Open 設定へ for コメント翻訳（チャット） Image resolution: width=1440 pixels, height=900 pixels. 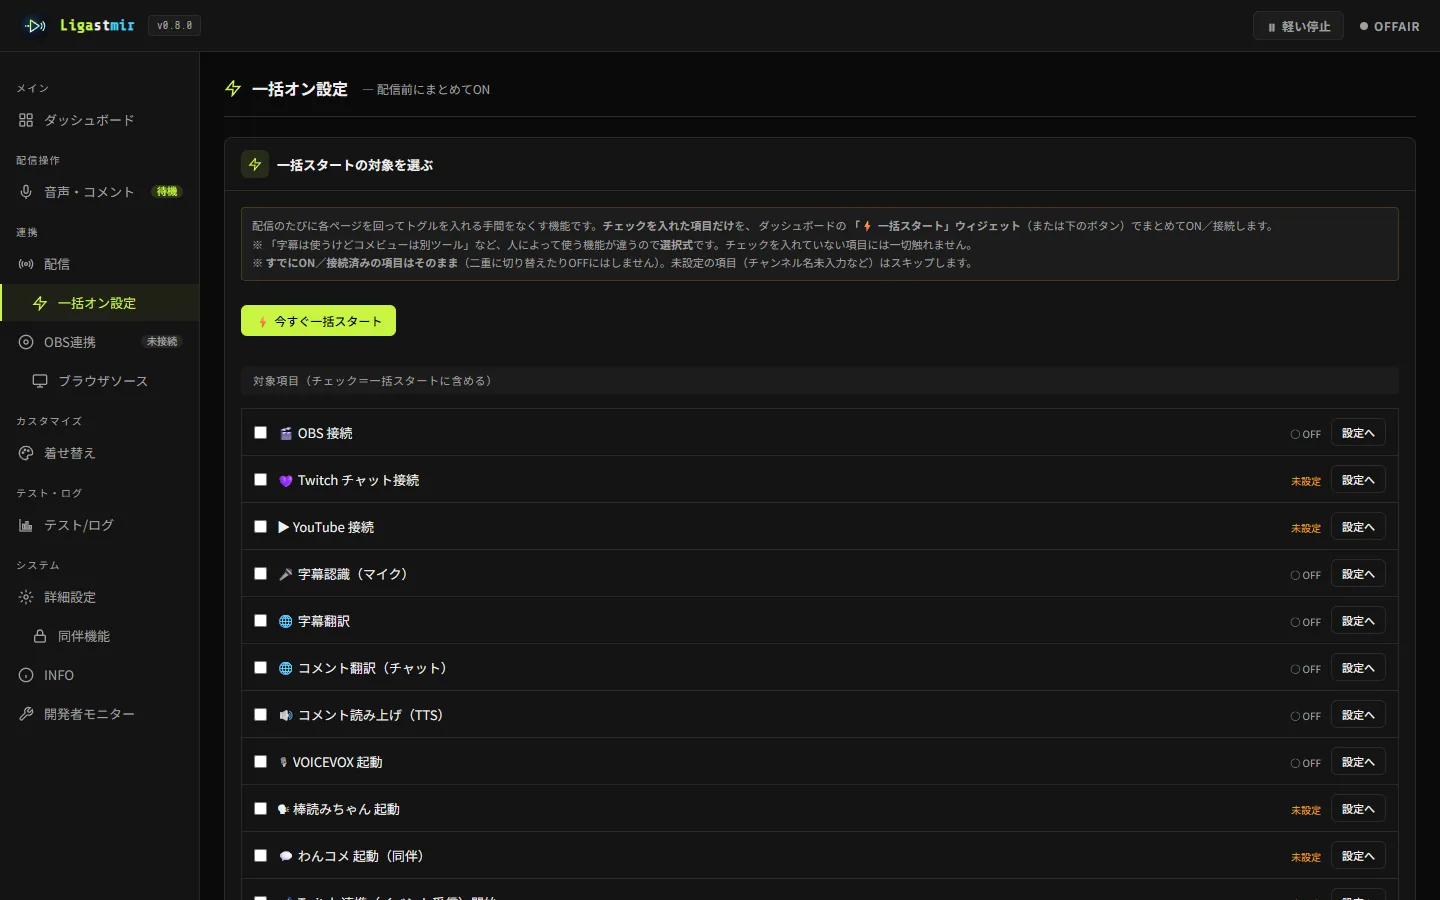tap(1358, 668)
